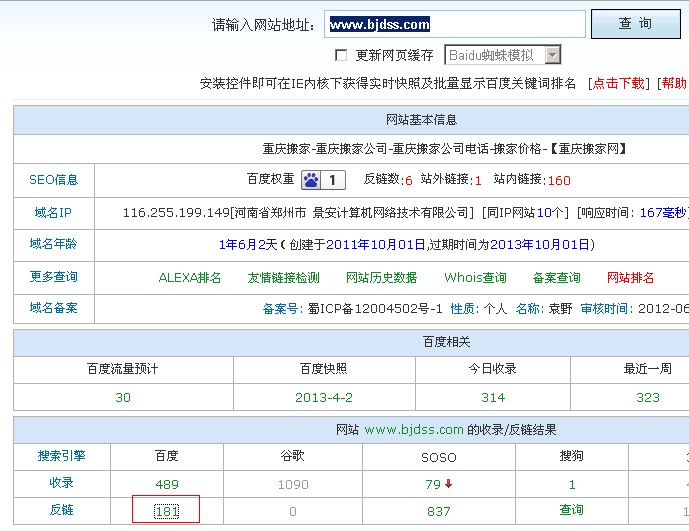Click the 点击下载 link
This screenshot has height=531, width=689.
619,84
